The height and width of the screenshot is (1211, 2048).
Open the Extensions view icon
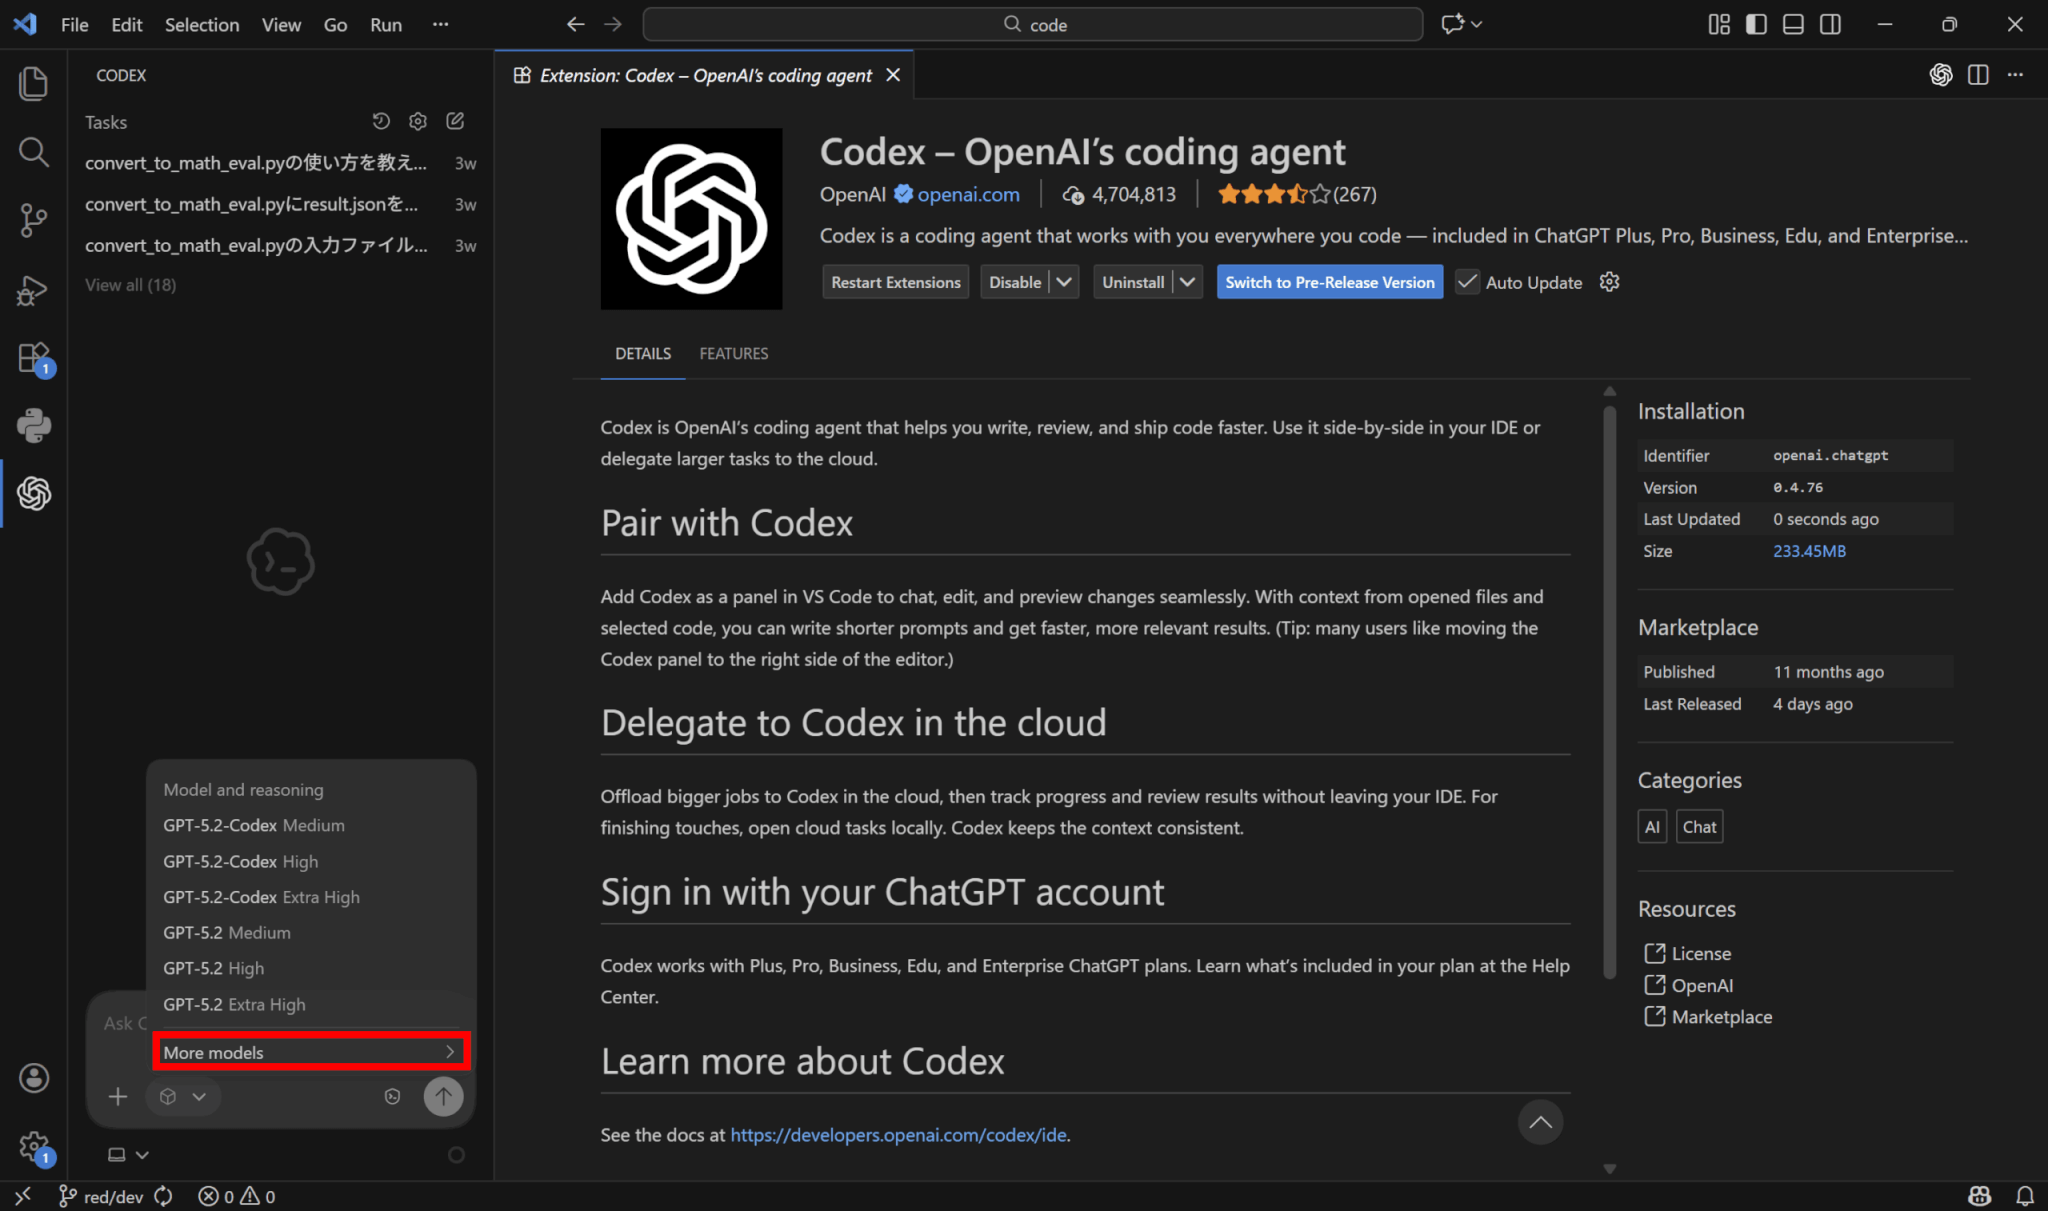point(34,358)
